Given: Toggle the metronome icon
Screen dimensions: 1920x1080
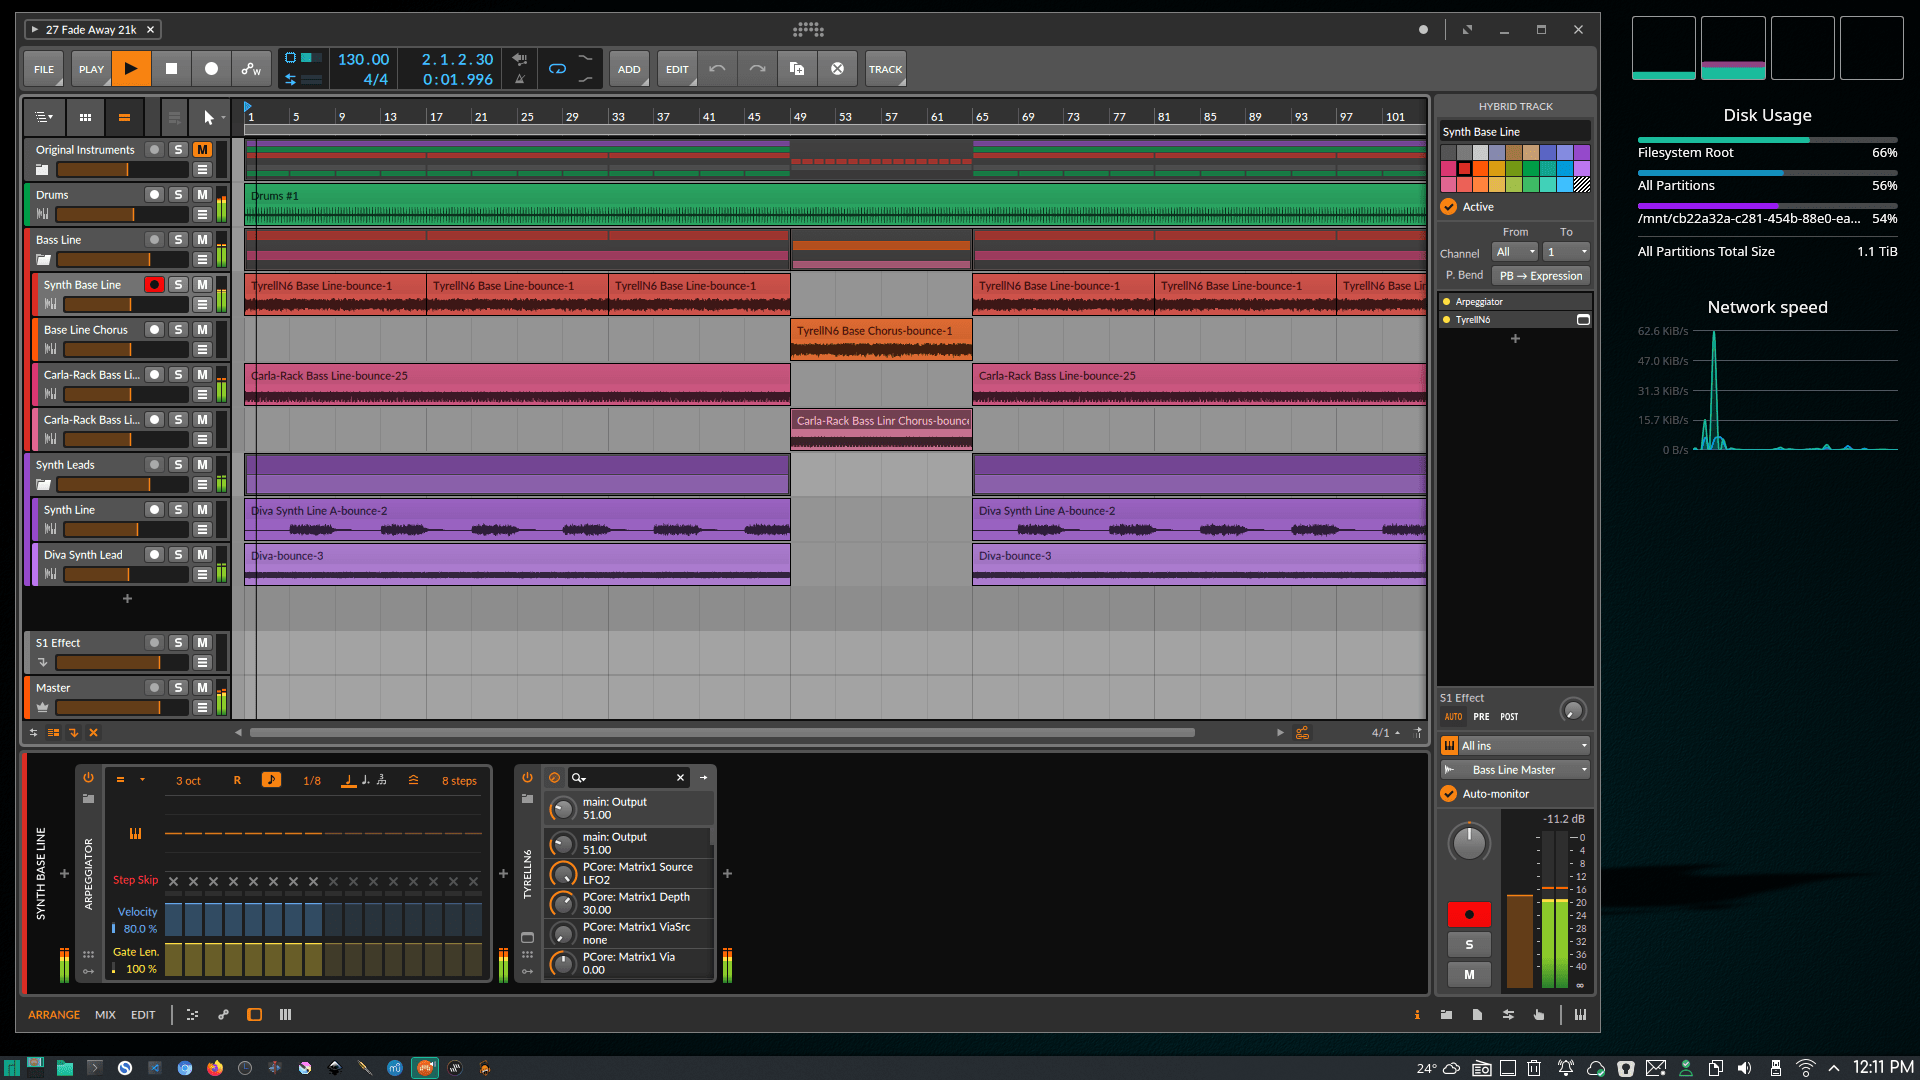Looking at the screenshot, I should [519, 79].
